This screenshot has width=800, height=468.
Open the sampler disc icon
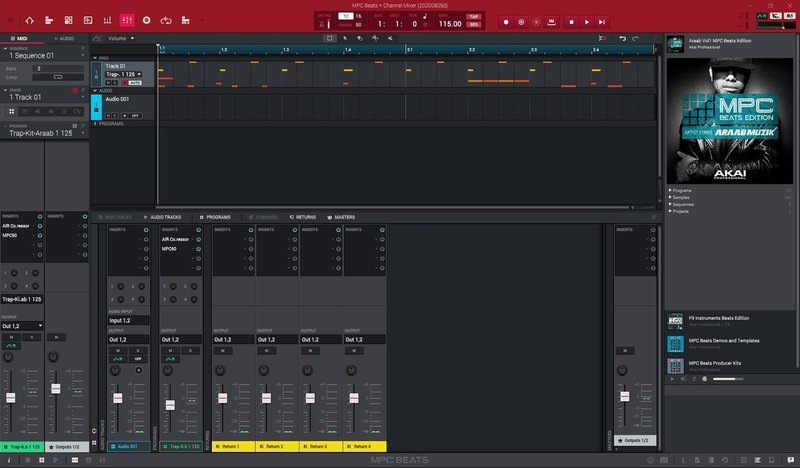tap(146, 20)
